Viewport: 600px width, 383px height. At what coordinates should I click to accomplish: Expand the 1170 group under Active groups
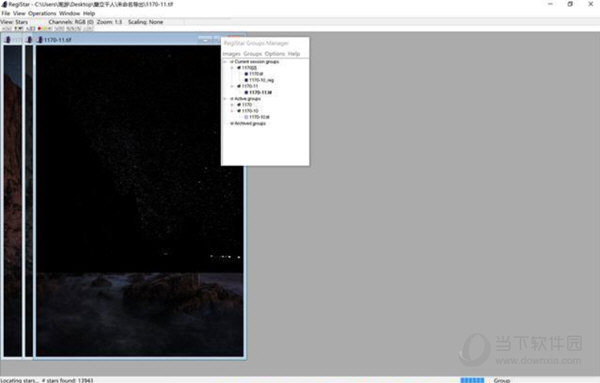tap(232, 105)
